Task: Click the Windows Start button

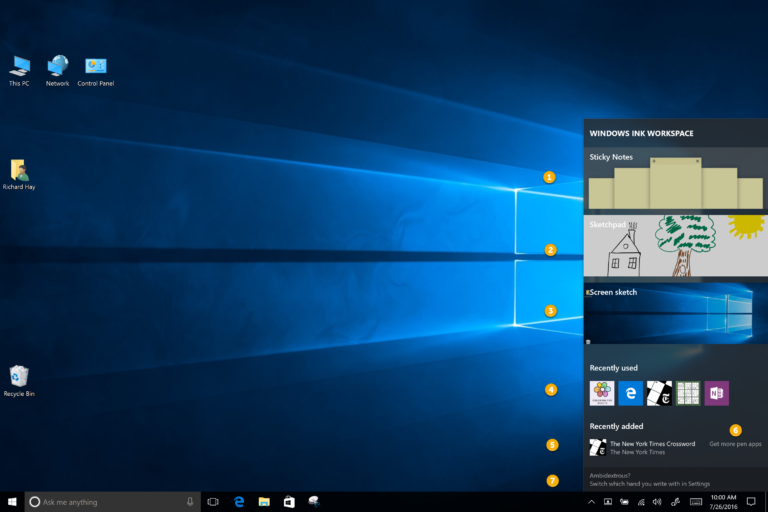Action: (x=12, y=501)
